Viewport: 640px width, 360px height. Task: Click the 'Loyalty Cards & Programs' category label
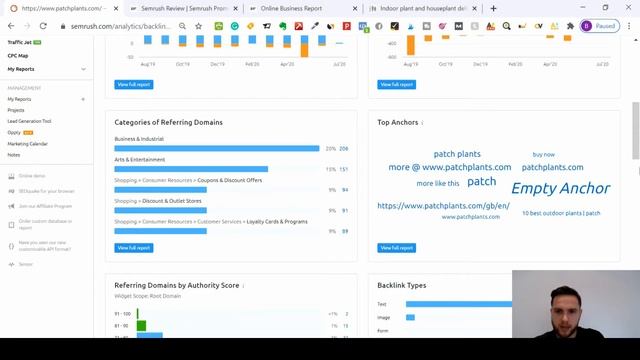(x=277, y=222)
